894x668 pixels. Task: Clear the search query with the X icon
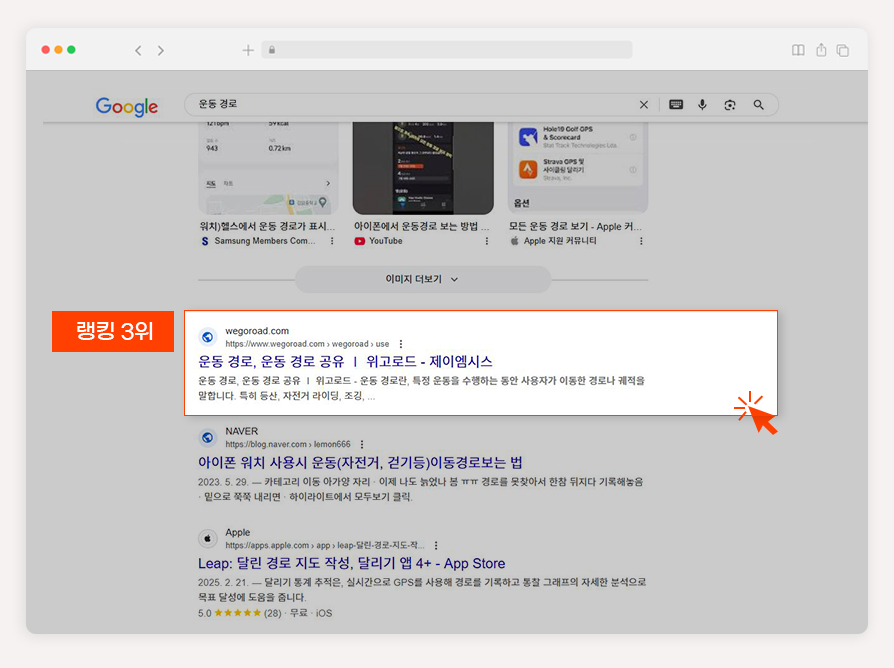click(x=644, y=104)
